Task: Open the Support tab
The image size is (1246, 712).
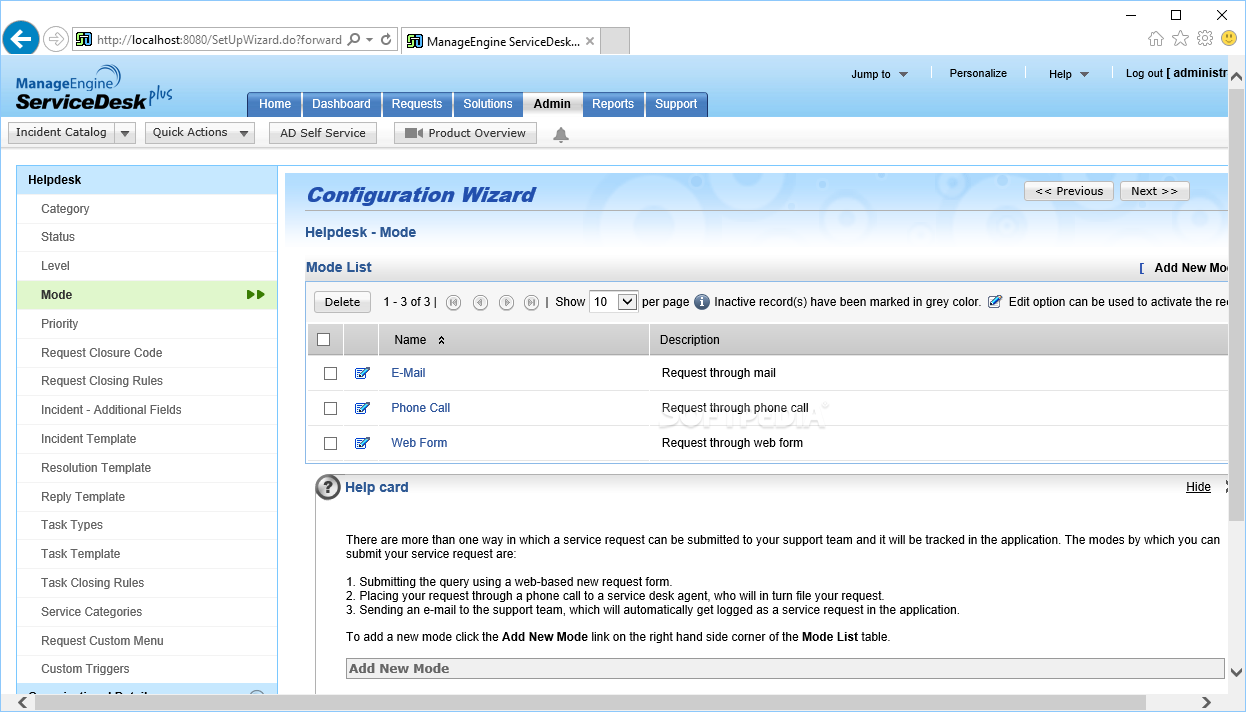Action: [676, 104]
